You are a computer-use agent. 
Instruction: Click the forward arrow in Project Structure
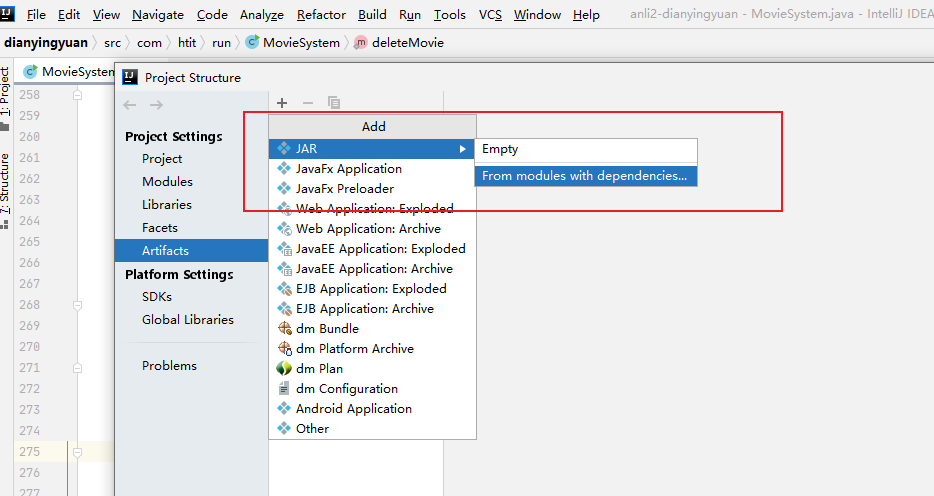click(x=156, y=105)
